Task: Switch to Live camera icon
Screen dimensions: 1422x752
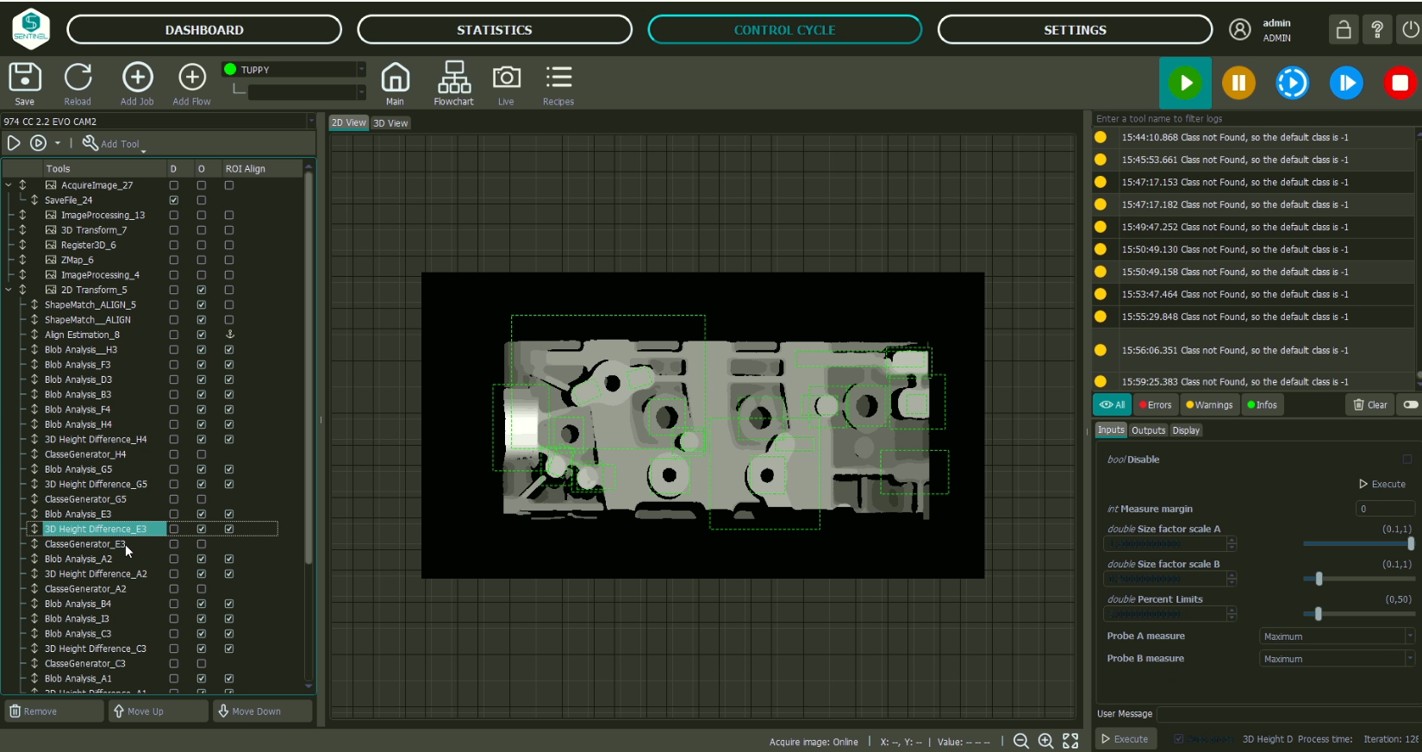Action: coord(506,78)
